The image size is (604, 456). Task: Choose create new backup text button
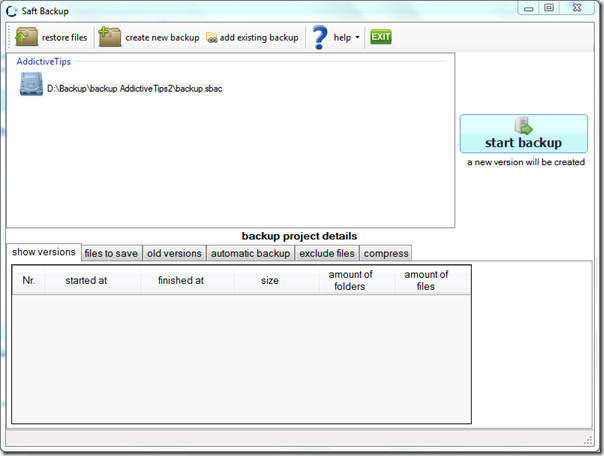tap(162, 37)
